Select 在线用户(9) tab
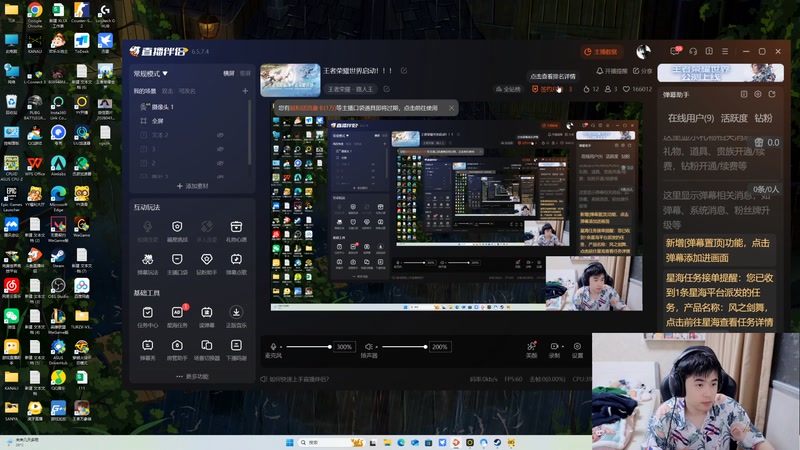This screenshot has height=450, width=800. click(x=691, y=118)
